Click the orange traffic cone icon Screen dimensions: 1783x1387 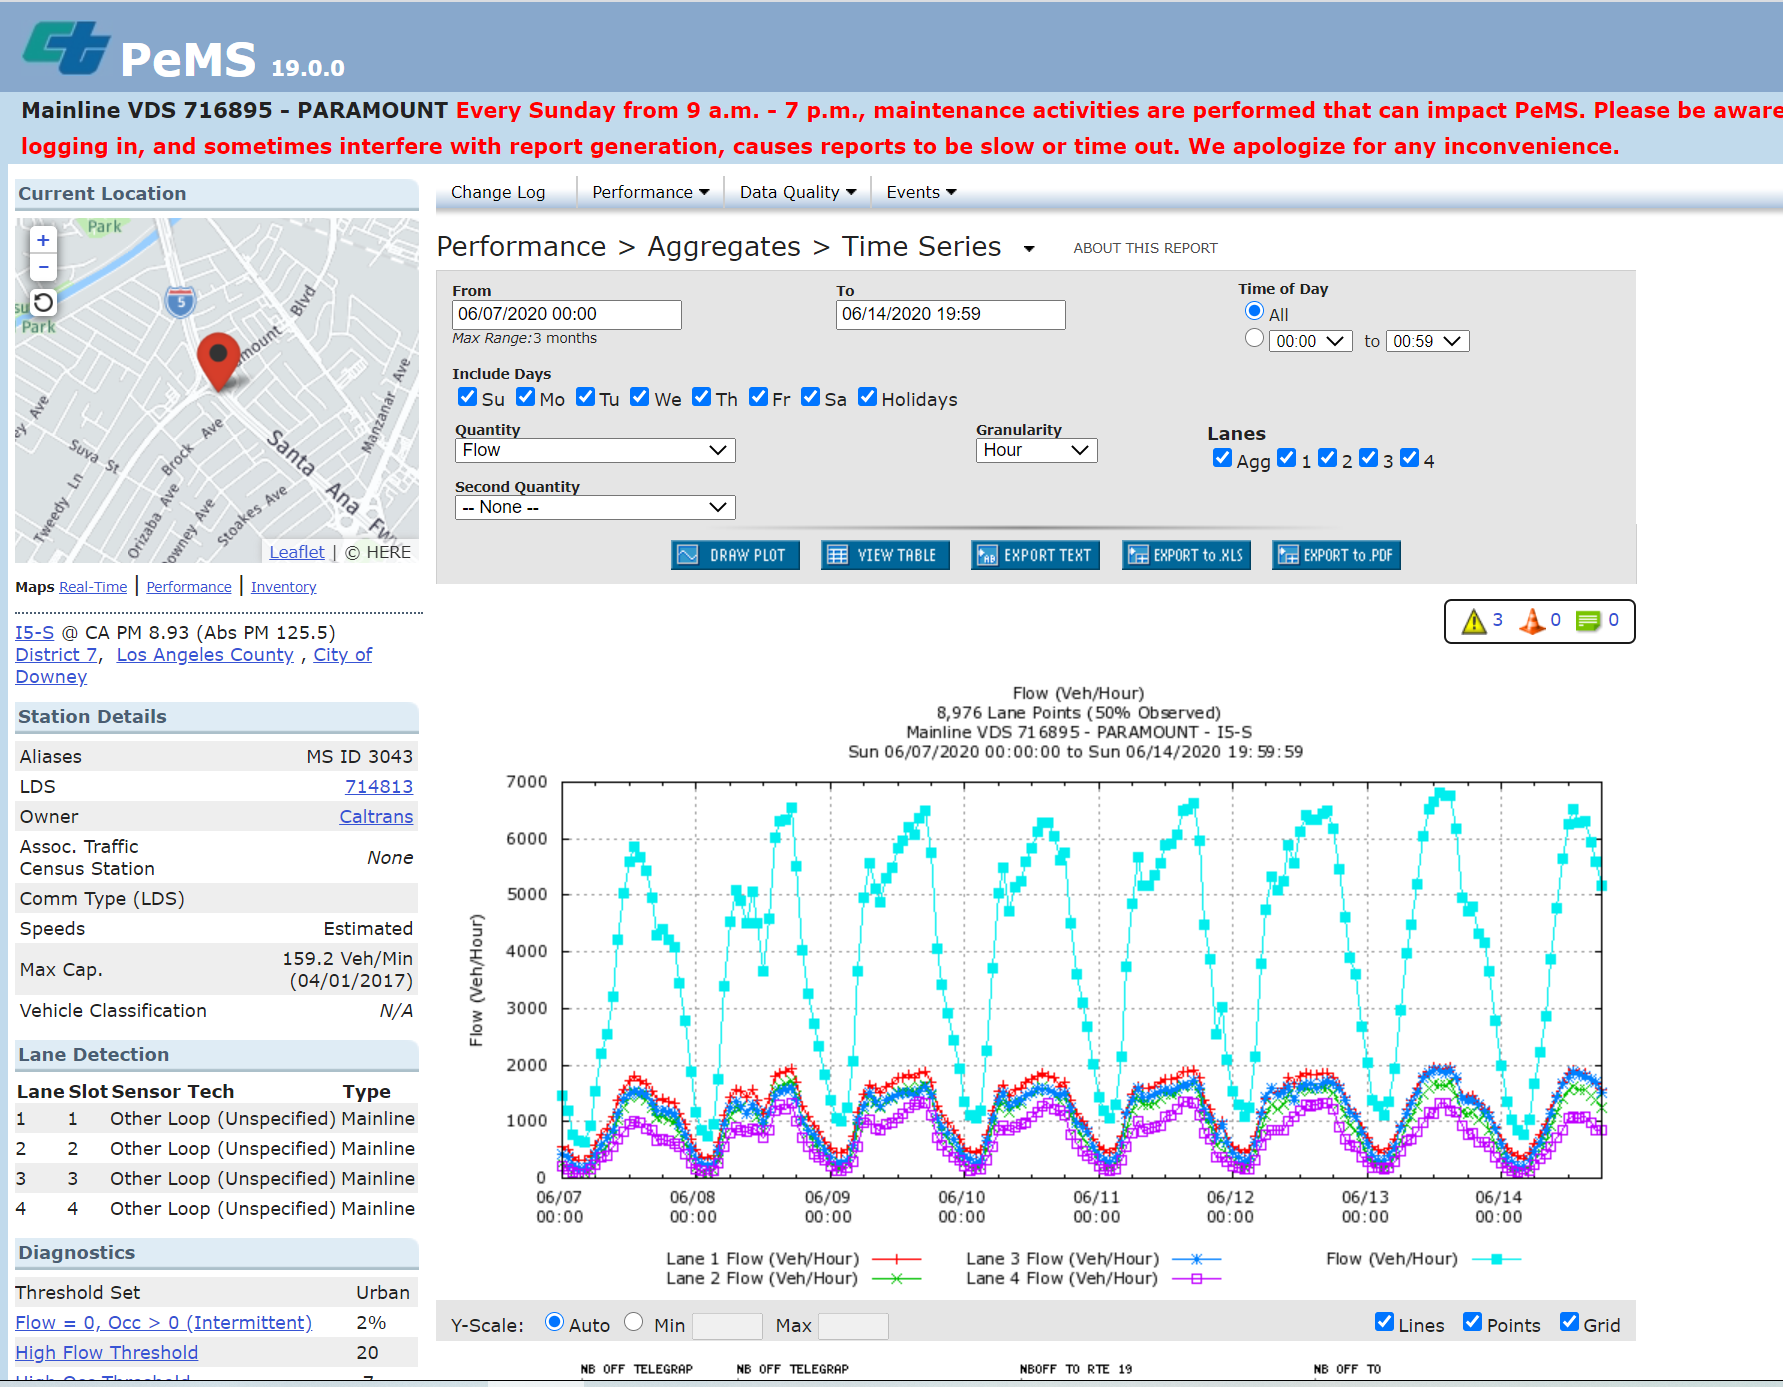(x=1532, y=621)
